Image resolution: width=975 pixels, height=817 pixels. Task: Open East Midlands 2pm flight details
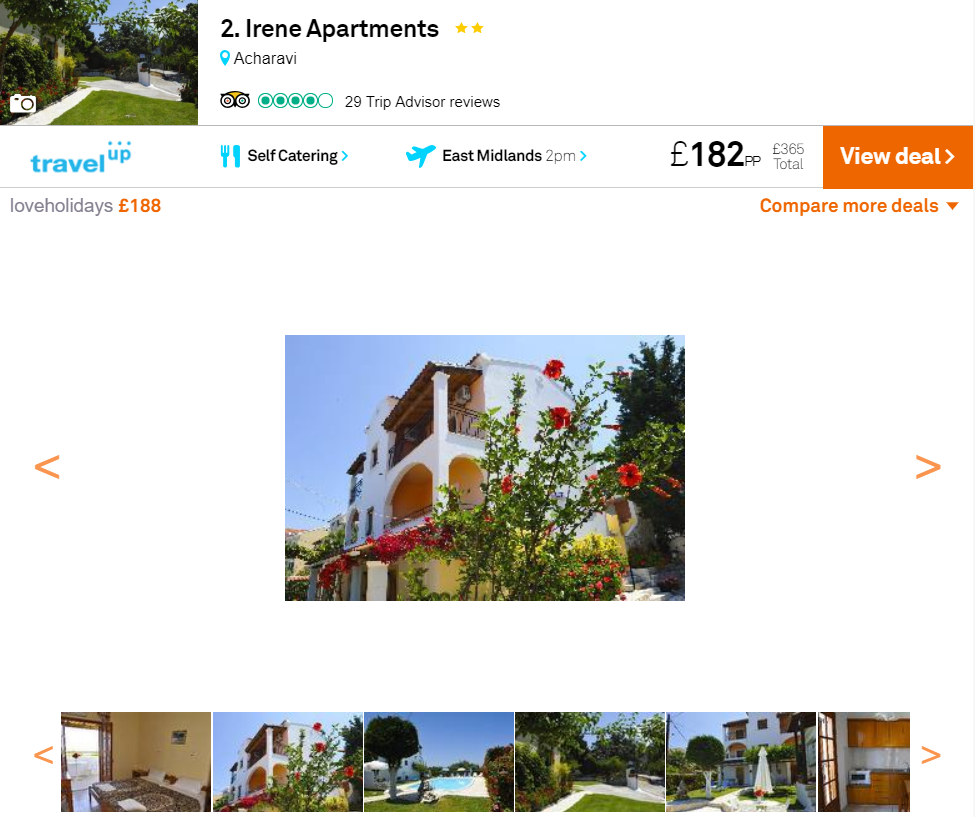point(514,156)
